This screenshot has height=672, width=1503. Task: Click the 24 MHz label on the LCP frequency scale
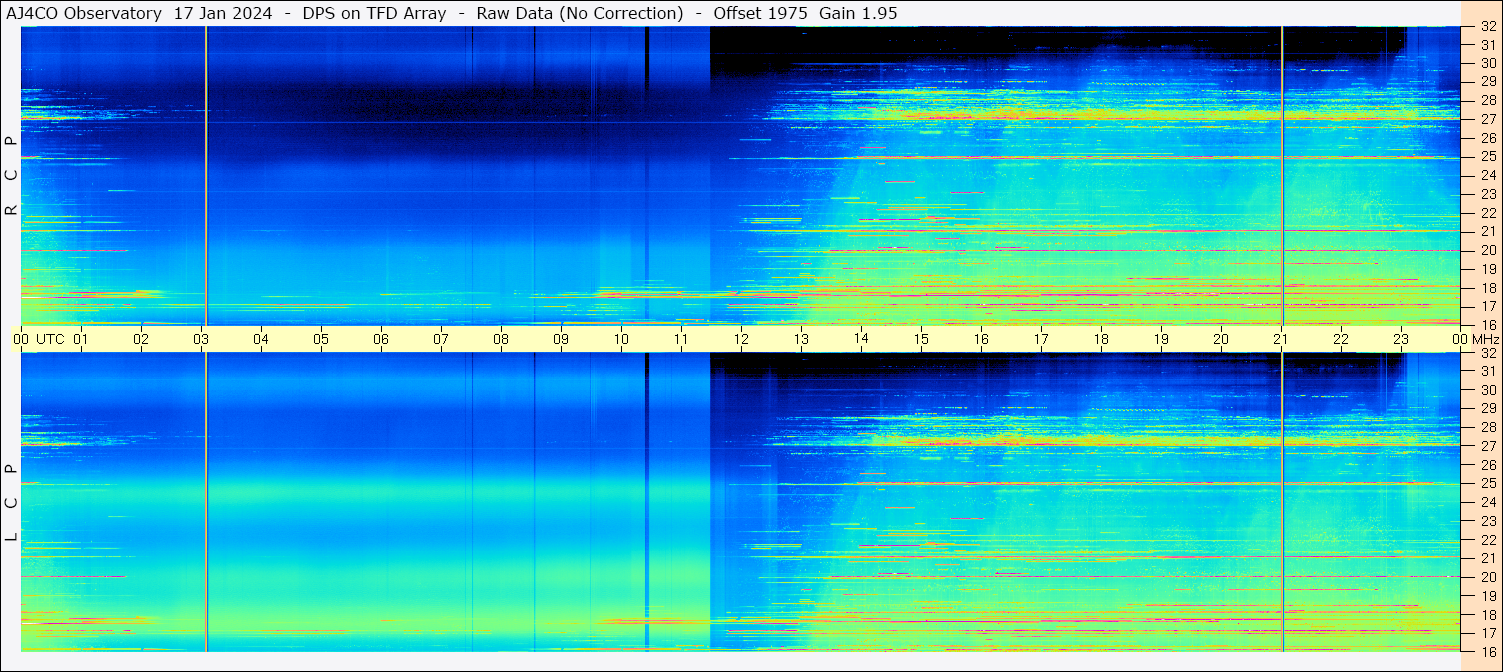point(1488,503)
